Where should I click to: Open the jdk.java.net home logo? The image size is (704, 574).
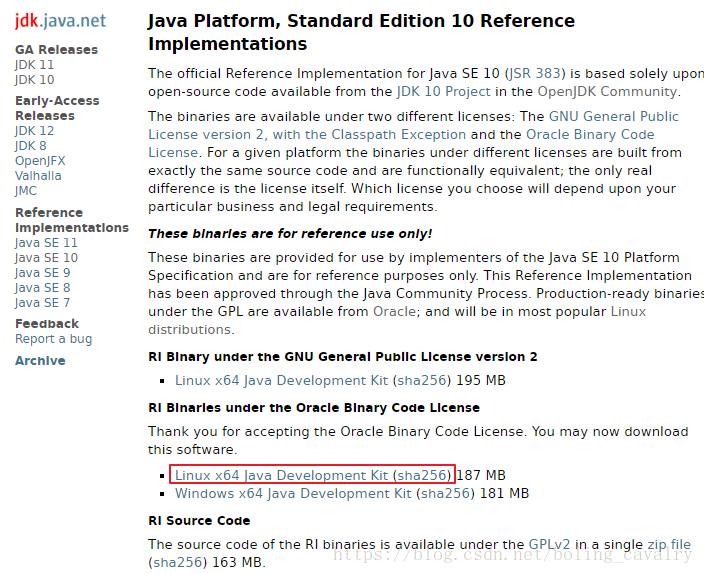pyautogui.click(x=60, y=21)
